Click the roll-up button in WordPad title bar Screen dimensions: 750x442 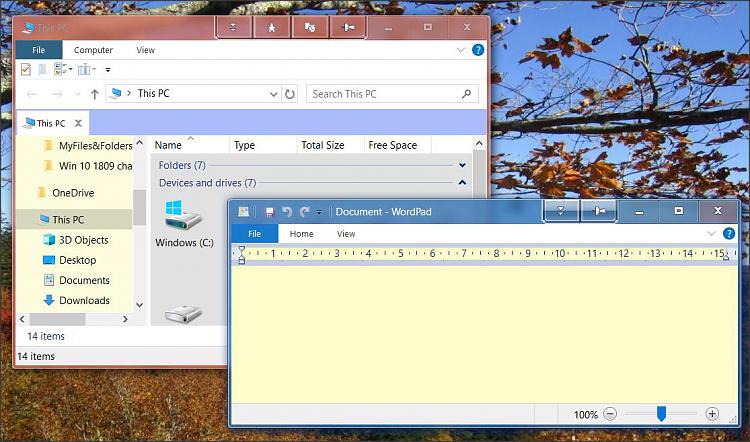click(x=562, y=211)
